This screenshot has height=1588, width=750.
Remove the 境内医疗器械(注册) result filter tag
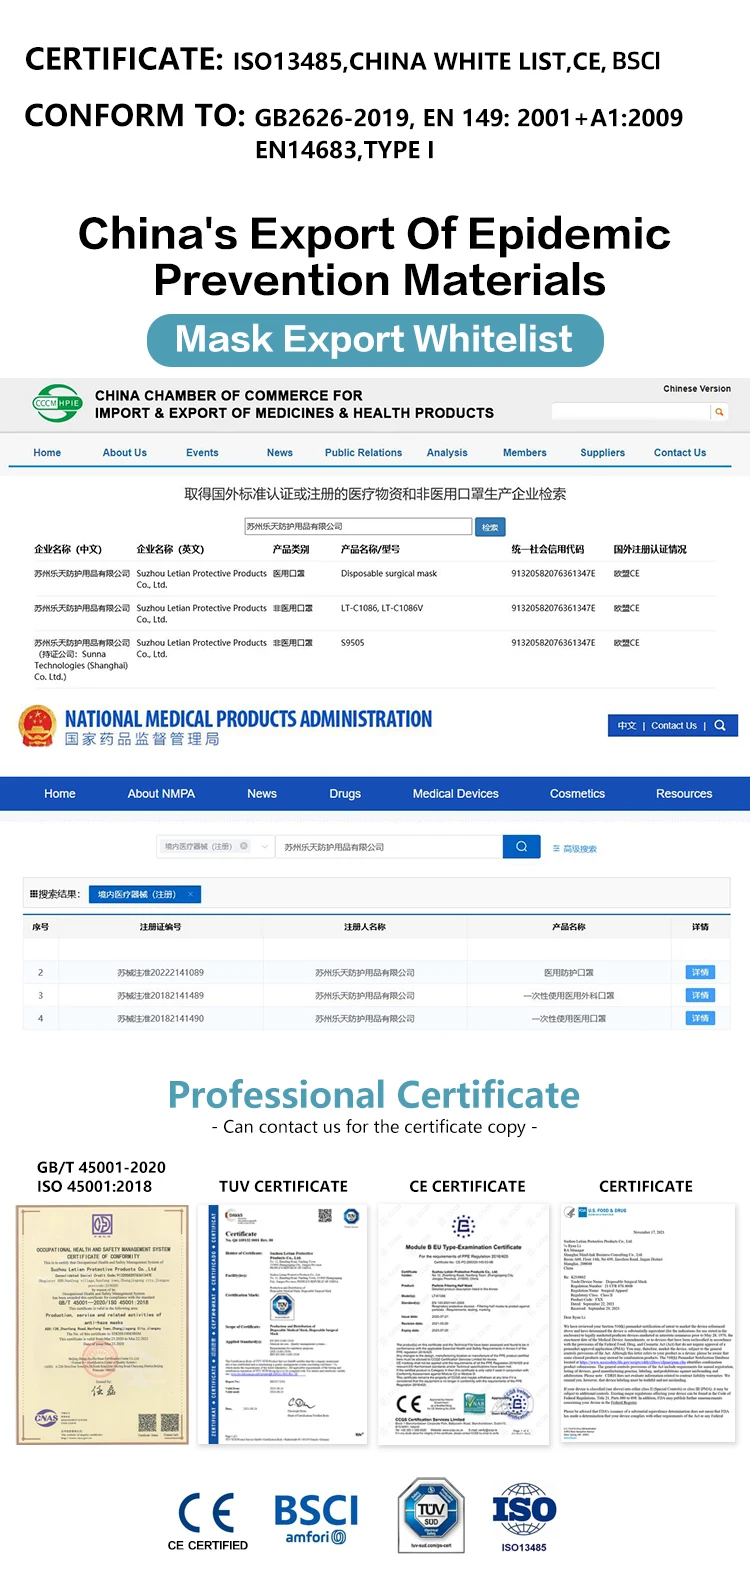pyautogui.click(x=190, y=894)
